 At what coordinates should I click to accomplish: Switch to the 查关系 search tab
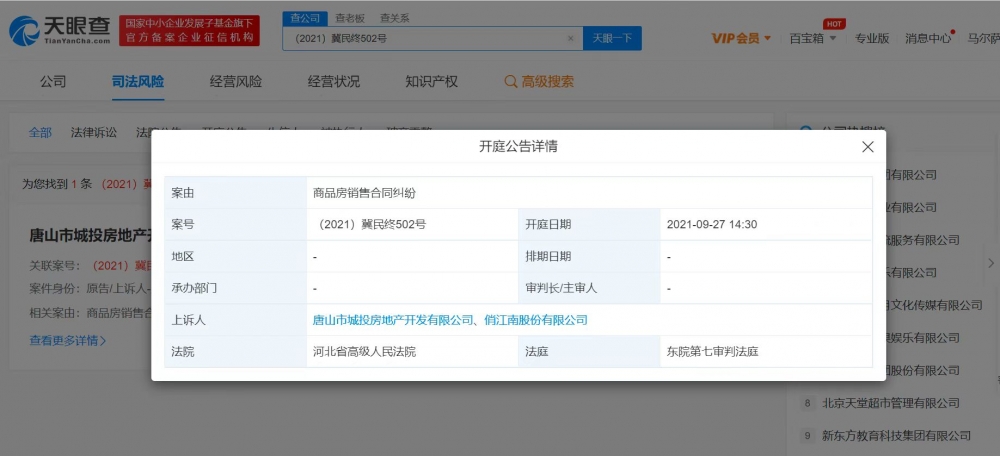point(394,18)
